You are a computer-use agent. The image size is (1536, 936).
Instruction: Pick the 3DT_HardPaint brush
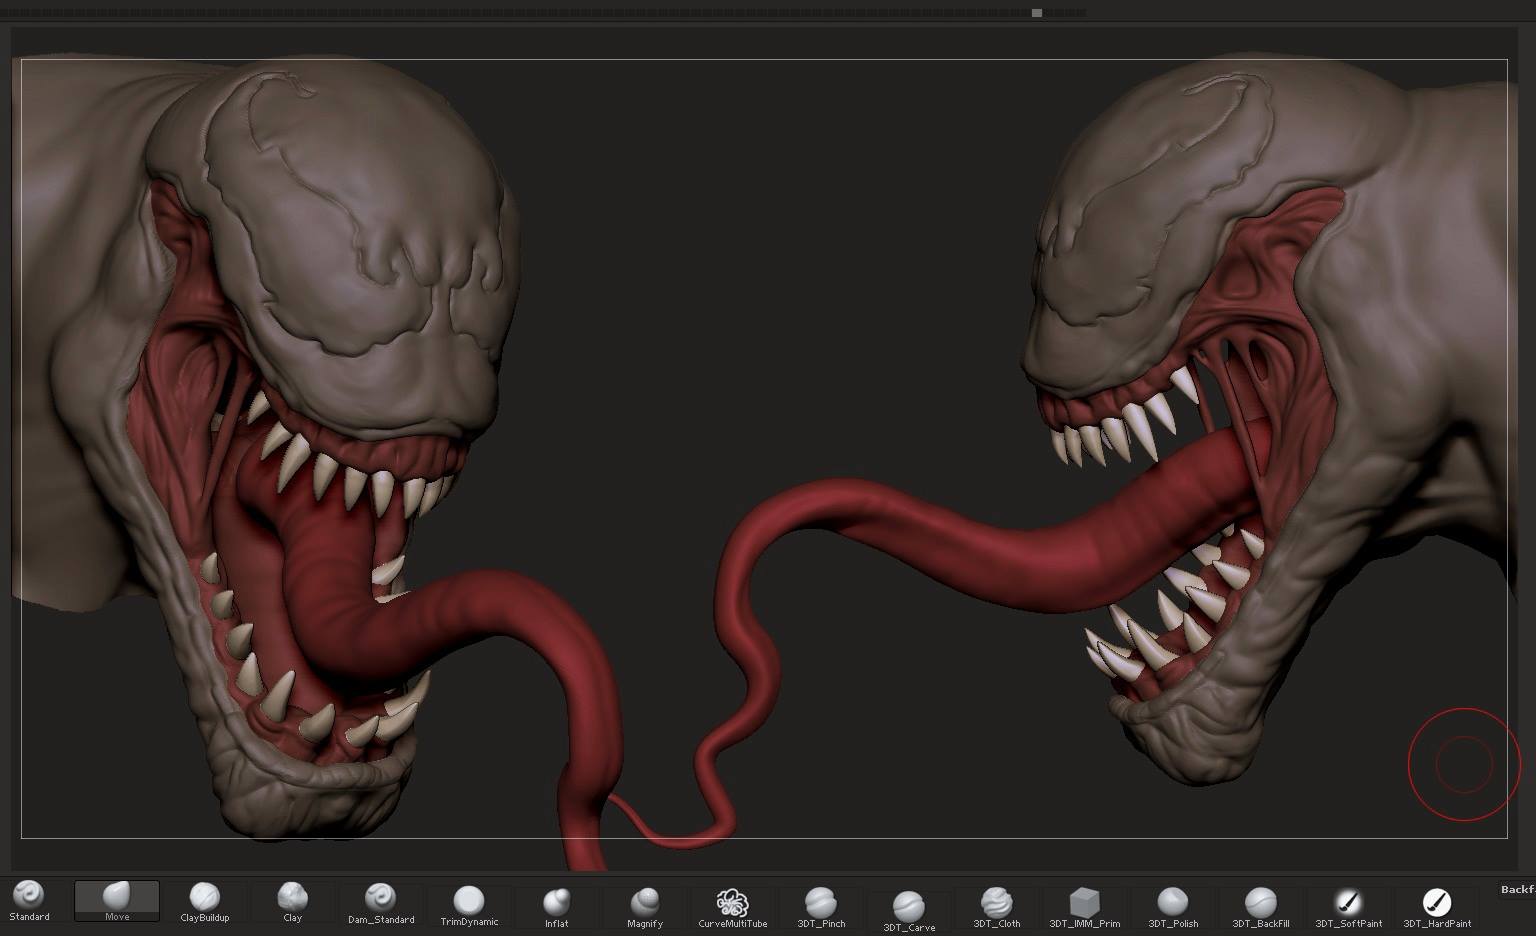(x=1437, y=907)
